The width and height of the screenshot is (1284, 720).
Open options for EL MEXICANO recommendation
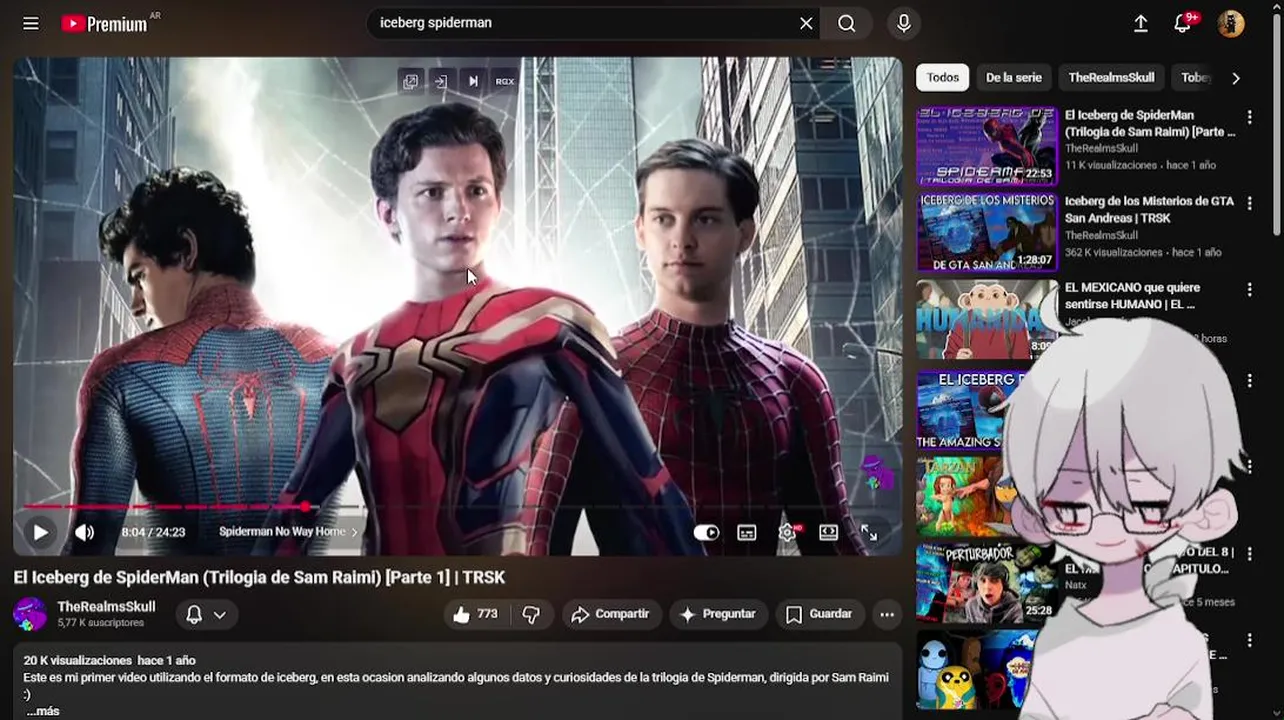[1249, 290]
